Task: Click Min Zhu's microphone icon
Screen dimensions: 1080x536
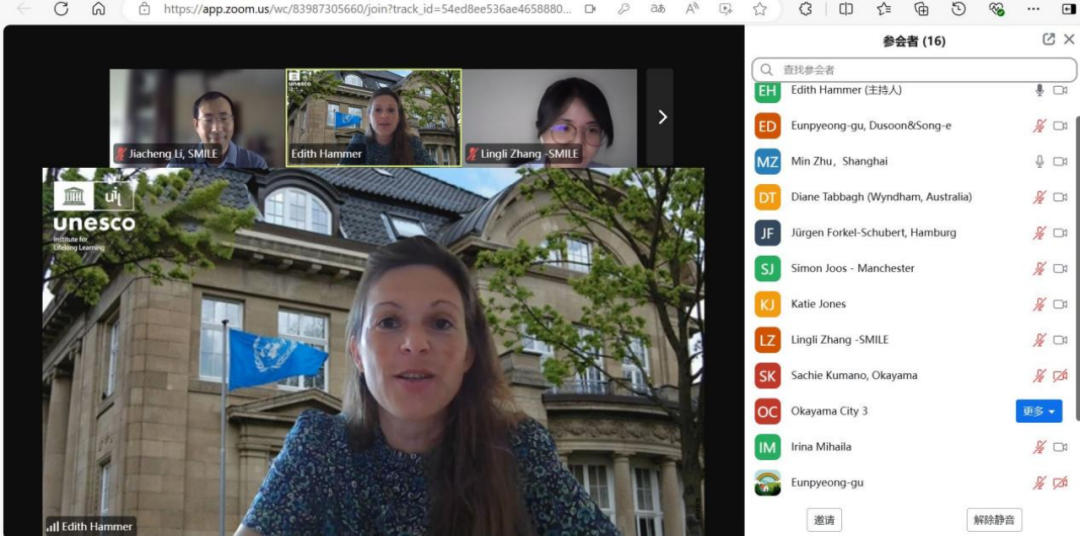Action: (x=1039, y=161)
